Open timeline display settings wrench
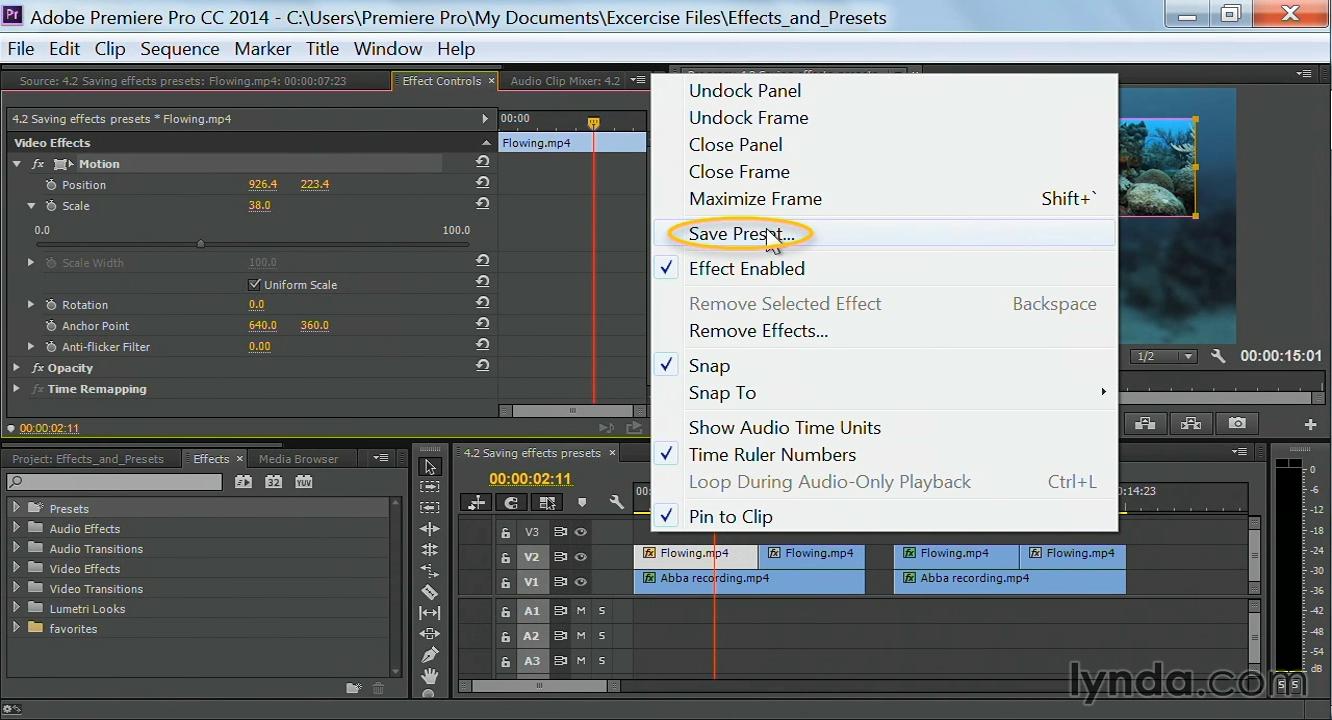This screenshot has height=720, width=1332. point(616,503)
